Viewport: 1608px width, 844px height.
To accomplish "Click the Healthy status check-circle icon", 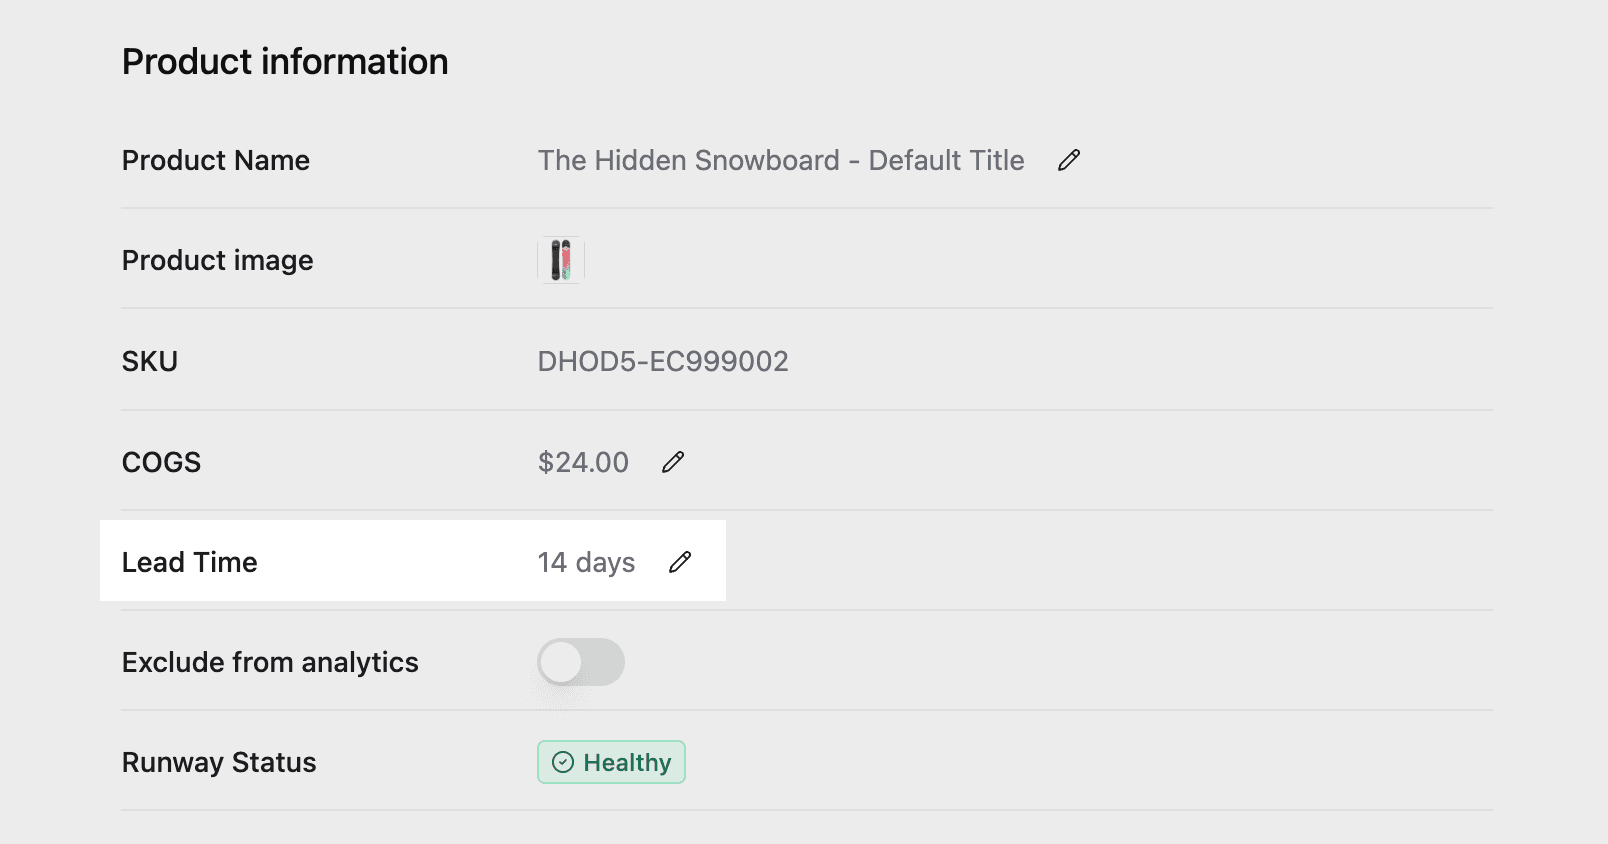I will coord(563,763).
